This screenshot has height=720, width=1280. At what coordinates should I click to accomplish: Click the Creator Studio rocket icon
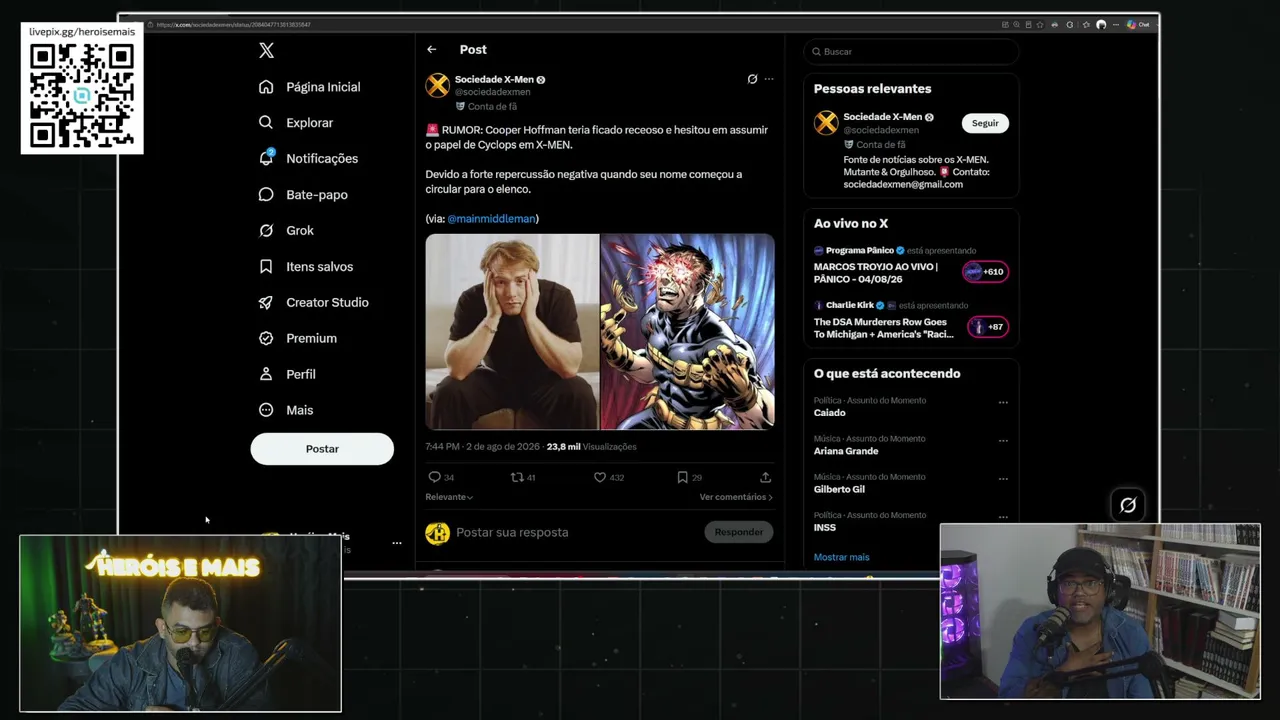[266, 303]
